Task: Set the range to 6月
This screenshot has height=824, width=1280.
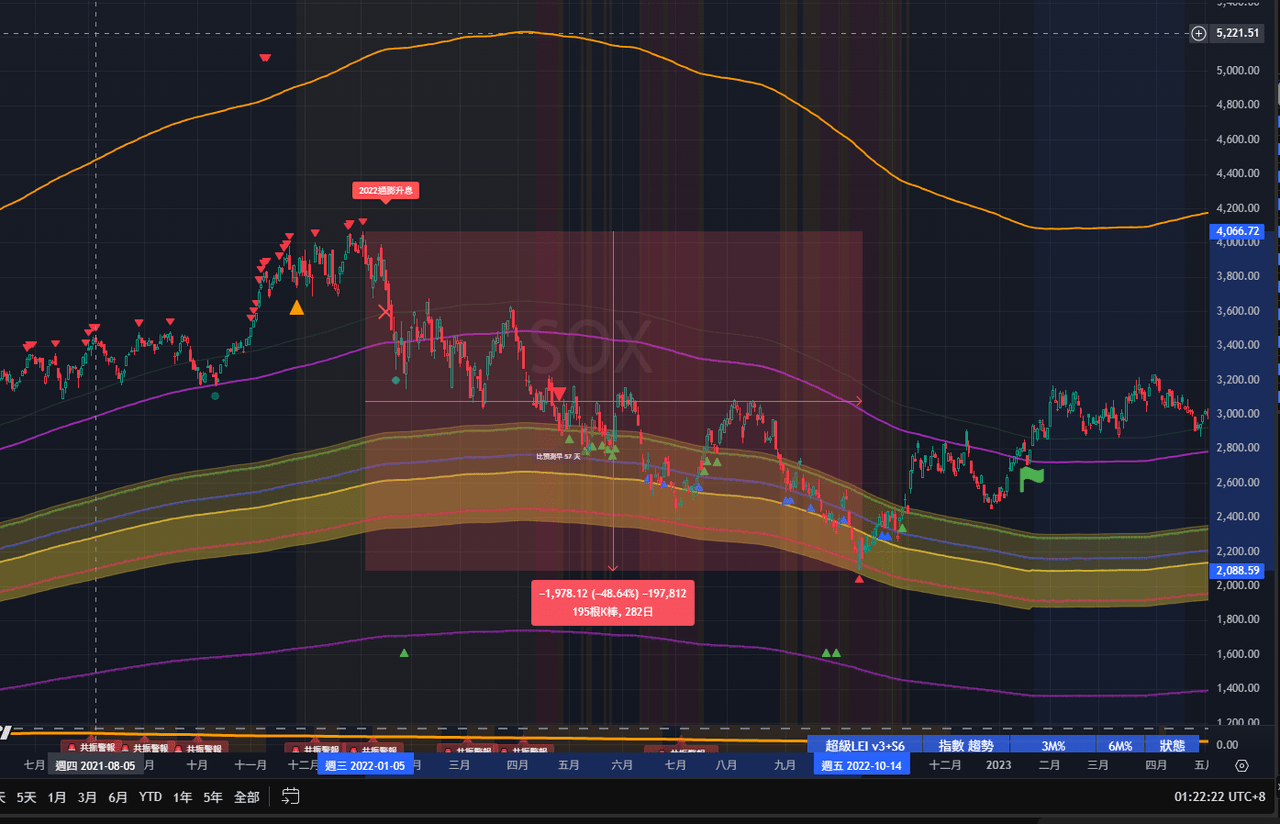Action: point(118,797)
